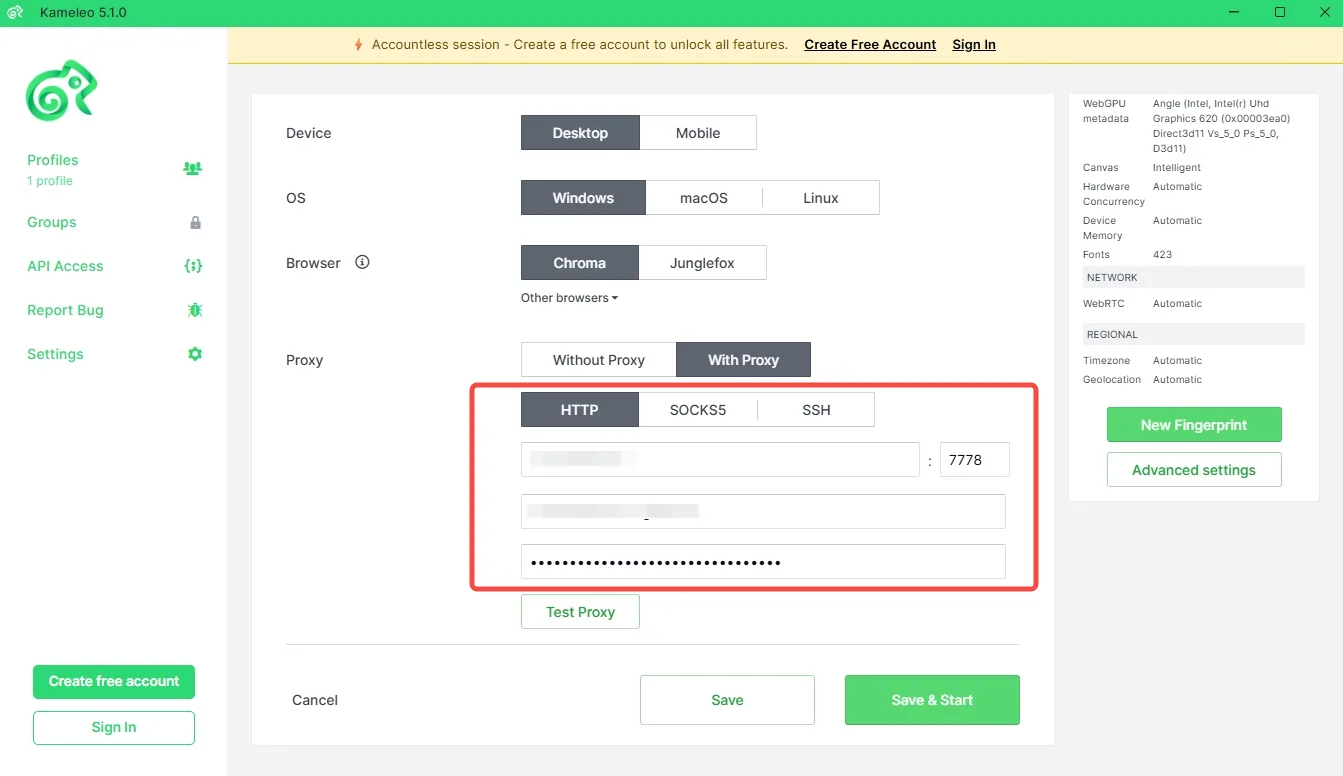Select SOCKS5 proxy type tab
1343x776 pixels.
[698, 410]
